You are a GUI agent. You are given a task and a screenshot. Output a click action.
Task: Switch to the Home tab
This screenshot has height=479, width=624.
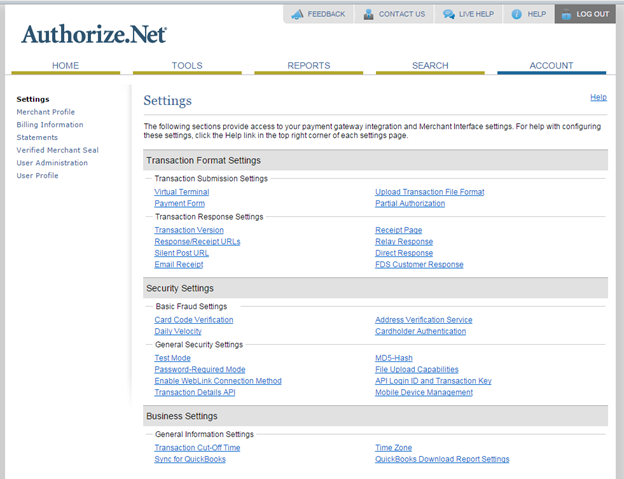(x=66, y=66)
